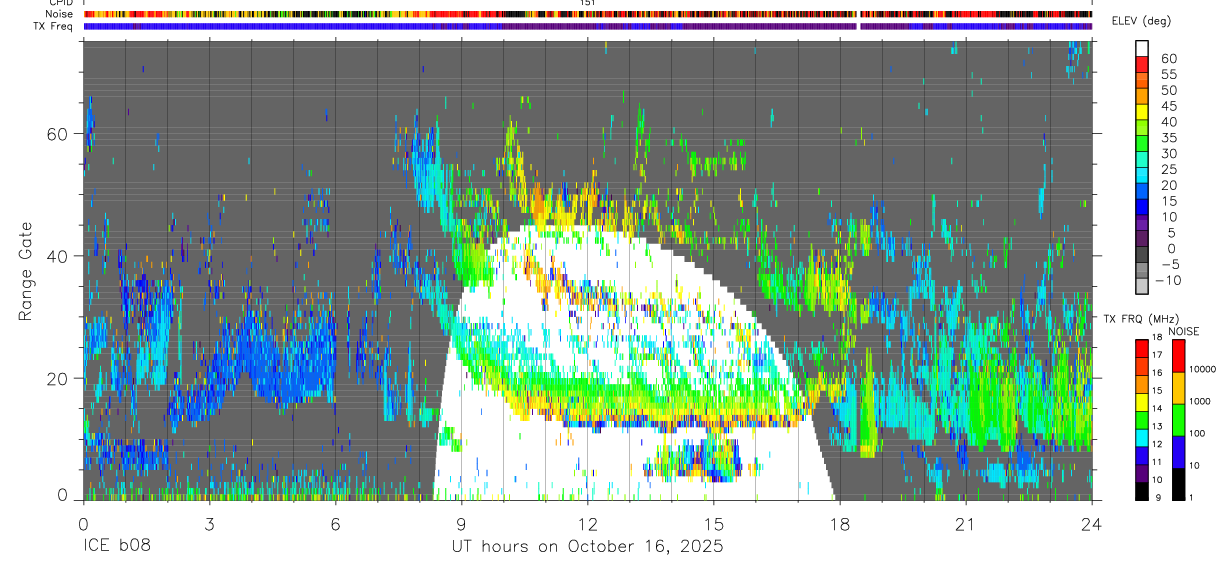
Task: Click y-axis tick label '20'
Action: pos(58,378)
